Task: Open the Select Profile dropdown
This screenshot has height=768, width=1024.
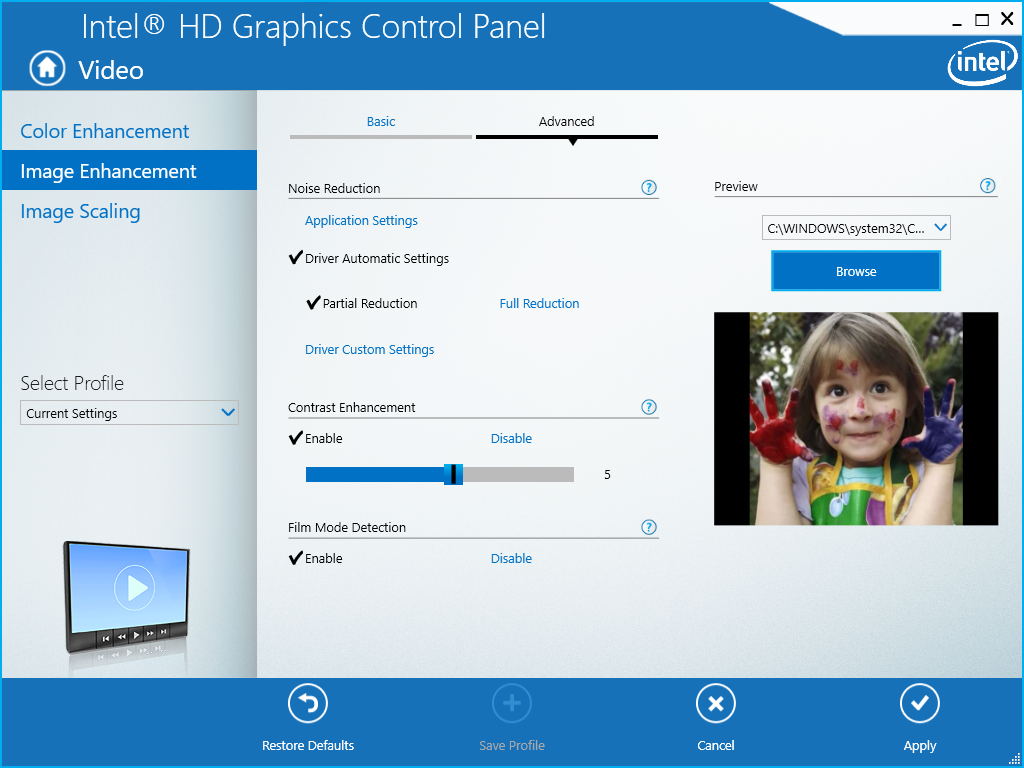Action: coord(129,413)
